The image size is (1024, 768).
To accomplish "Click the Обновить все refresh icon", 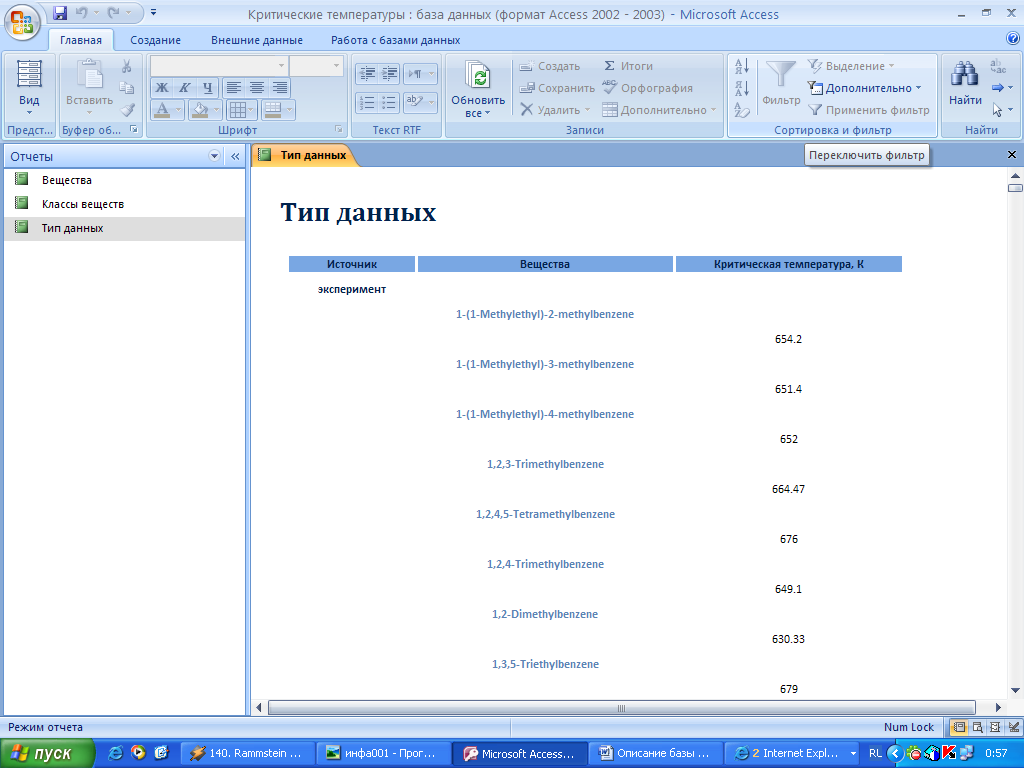I will coord(477,73).
